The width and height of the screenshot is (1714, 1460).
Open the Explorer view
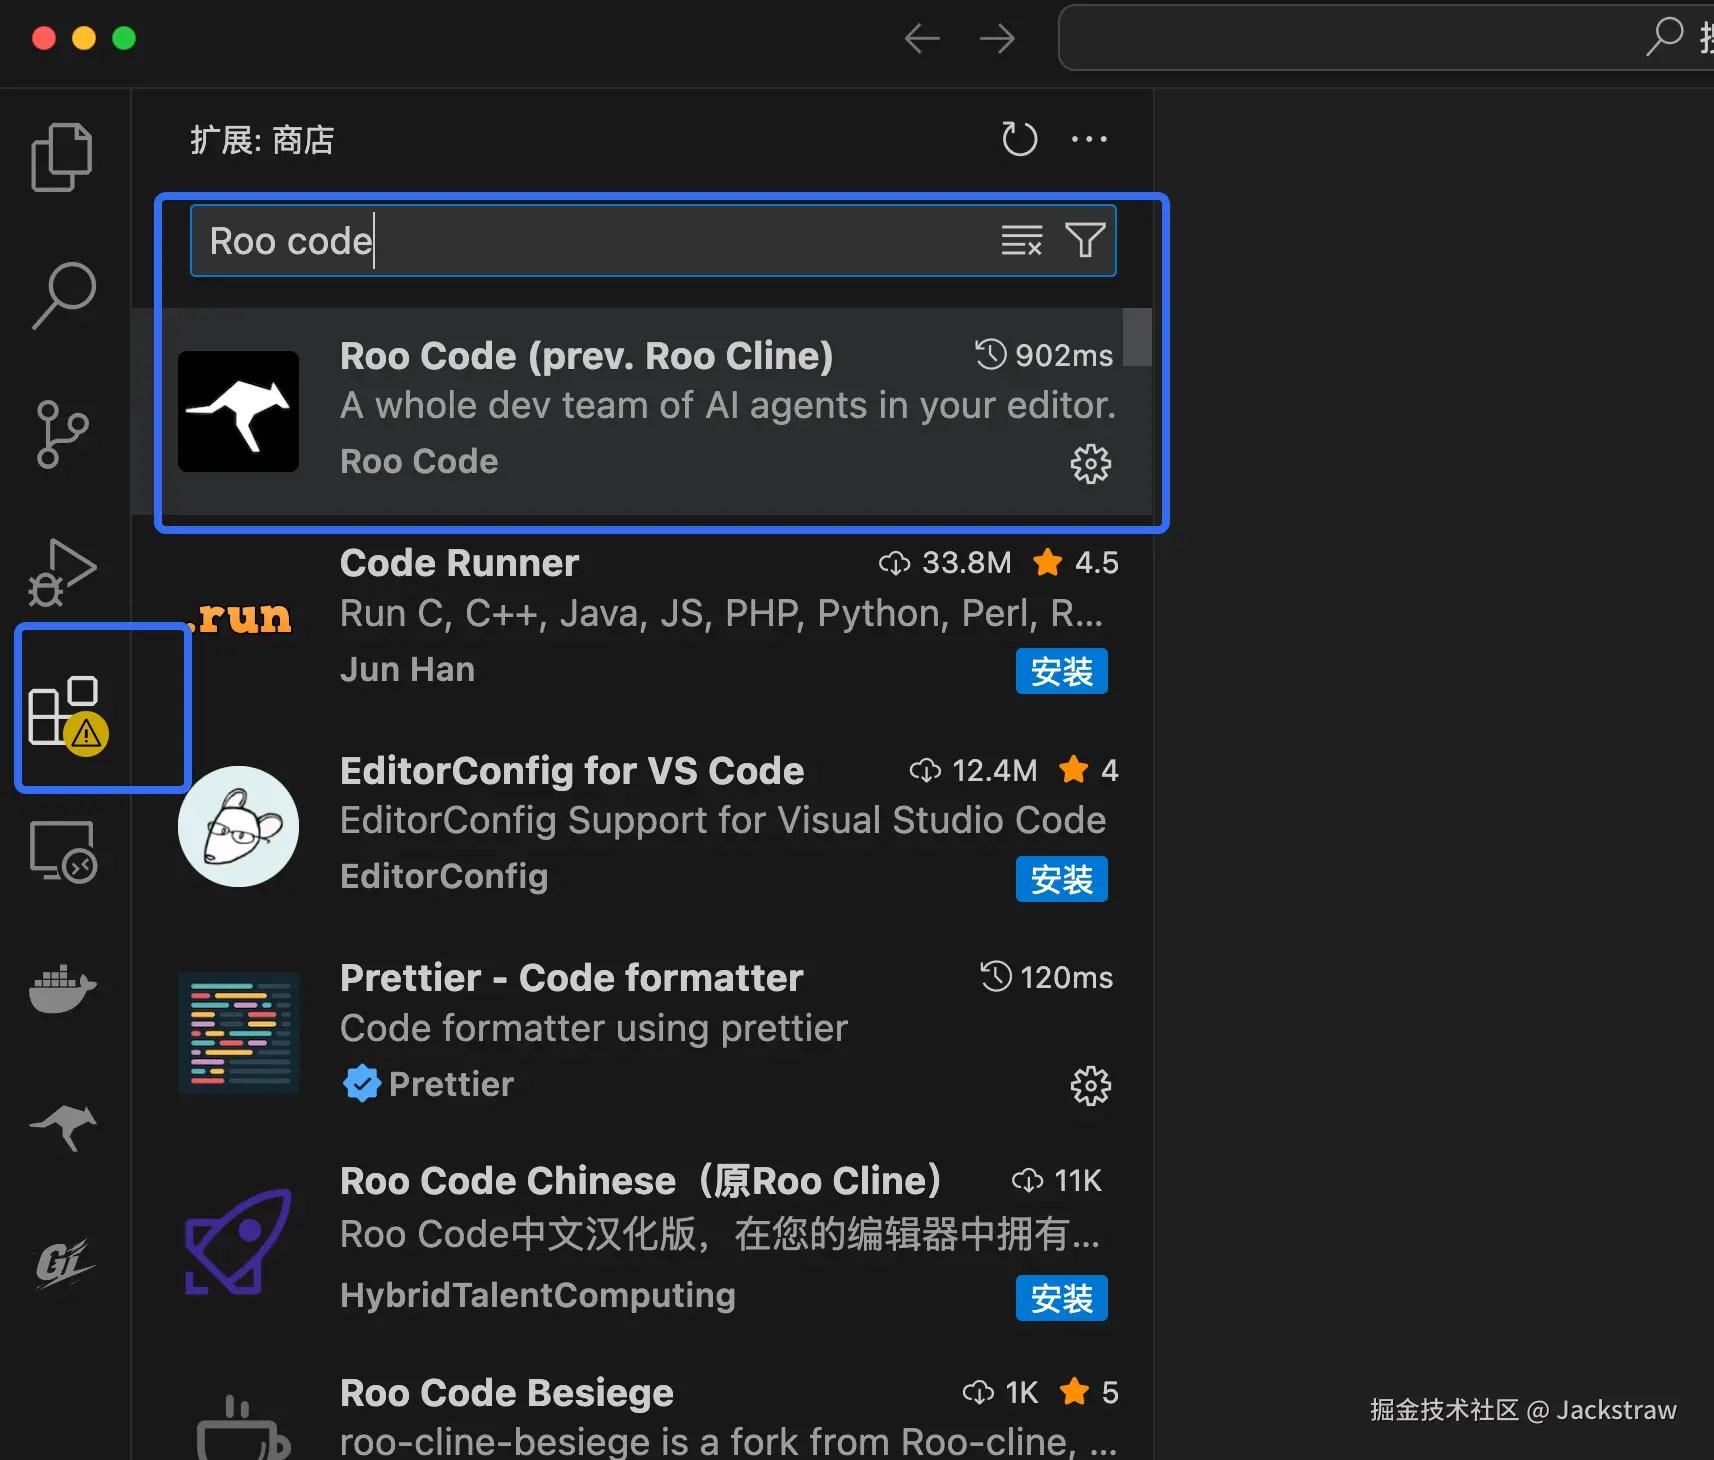point(62,155)
